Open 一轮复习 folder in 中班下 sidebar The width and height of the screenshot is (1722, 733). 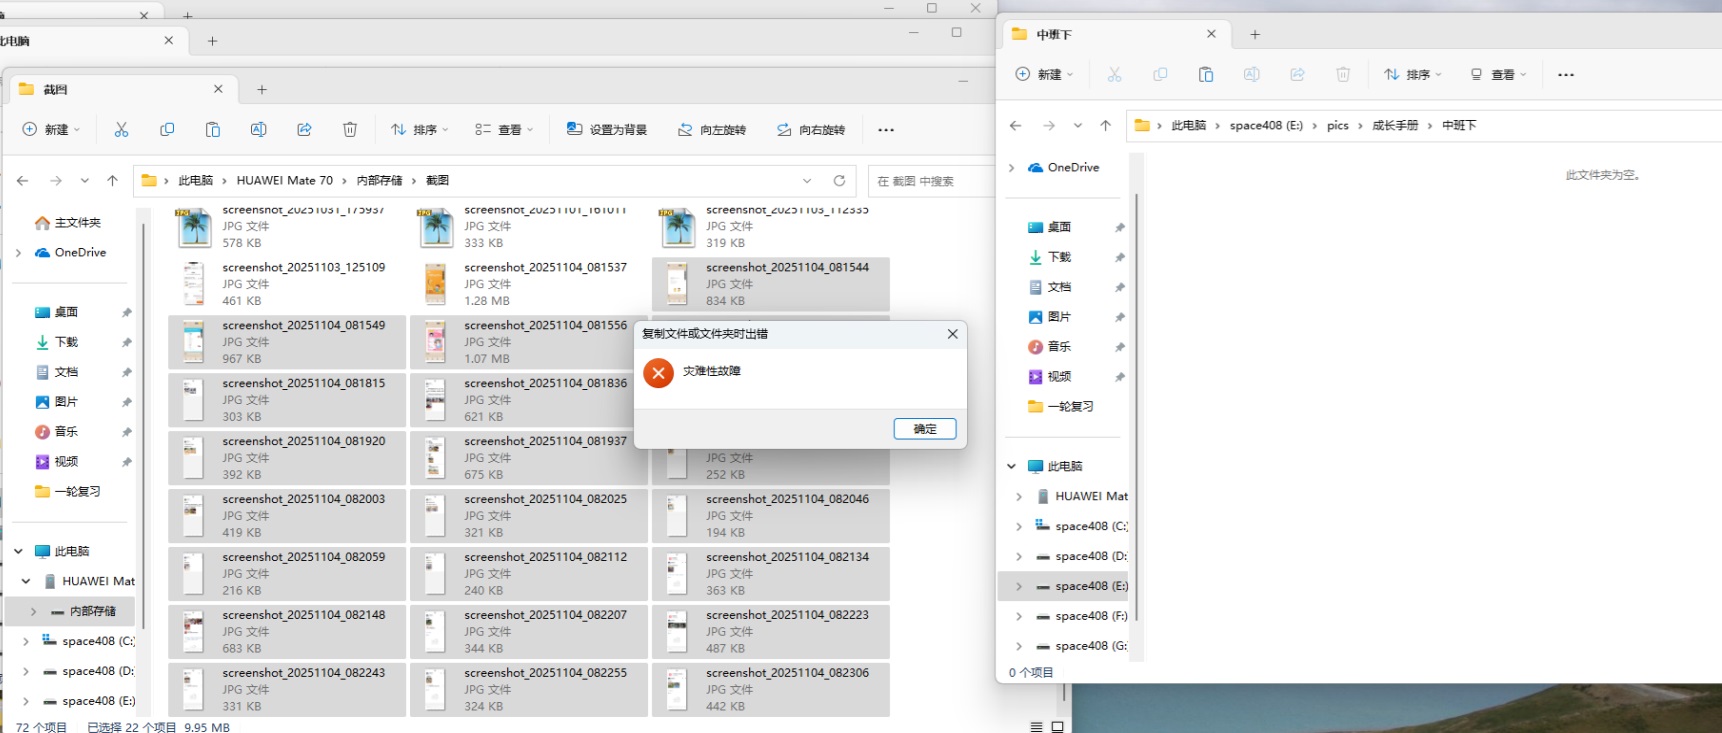pyautogui.click(x=1061, y=407)
